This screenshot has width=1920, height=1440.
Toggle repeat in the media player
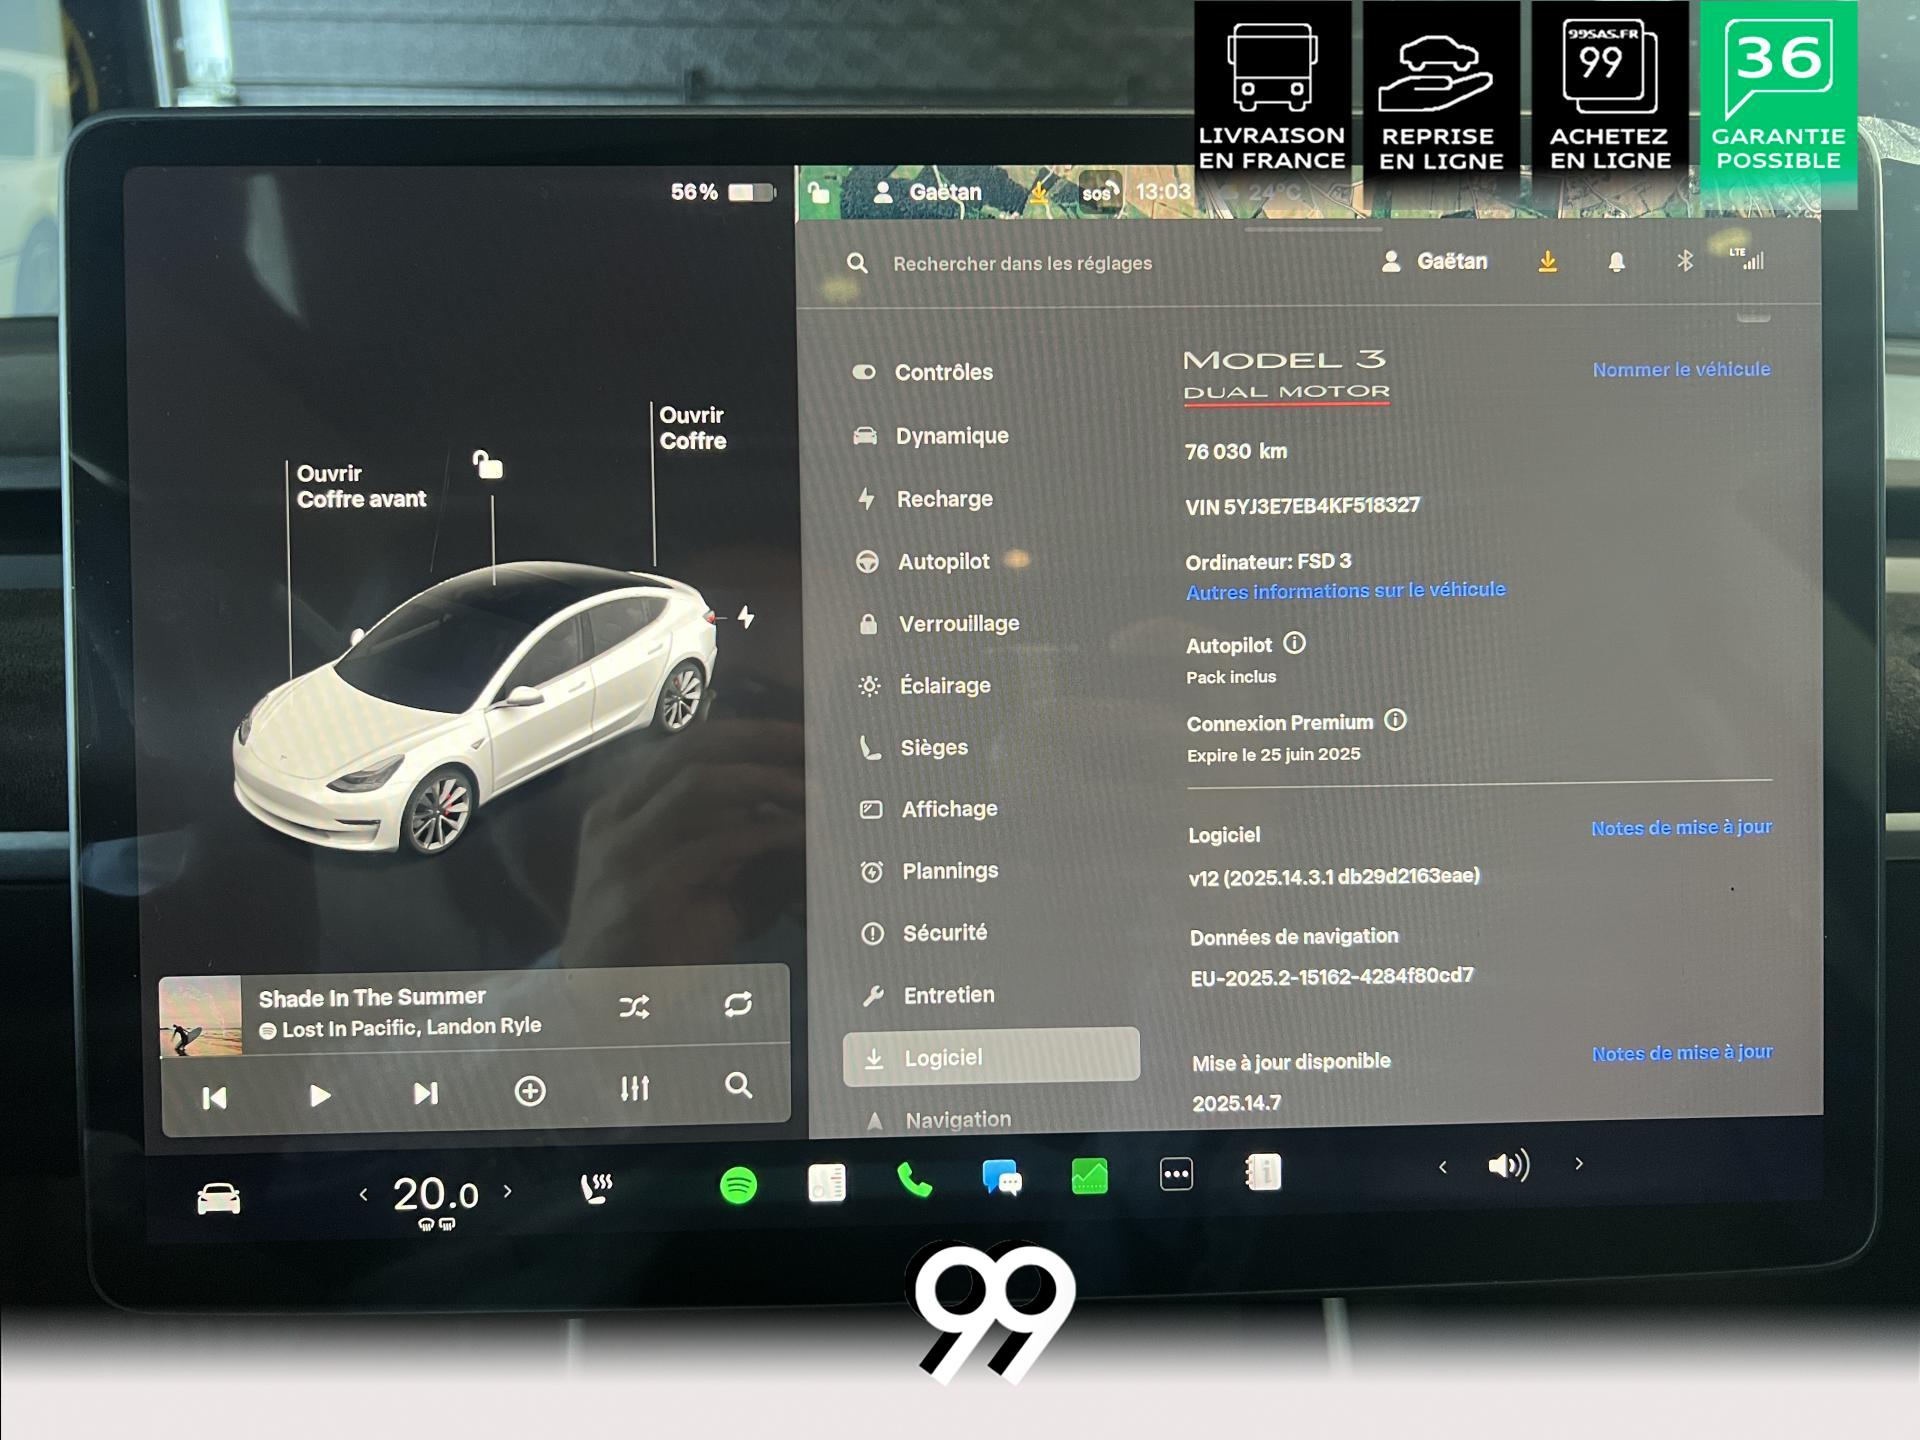[x=738, y=1004]
